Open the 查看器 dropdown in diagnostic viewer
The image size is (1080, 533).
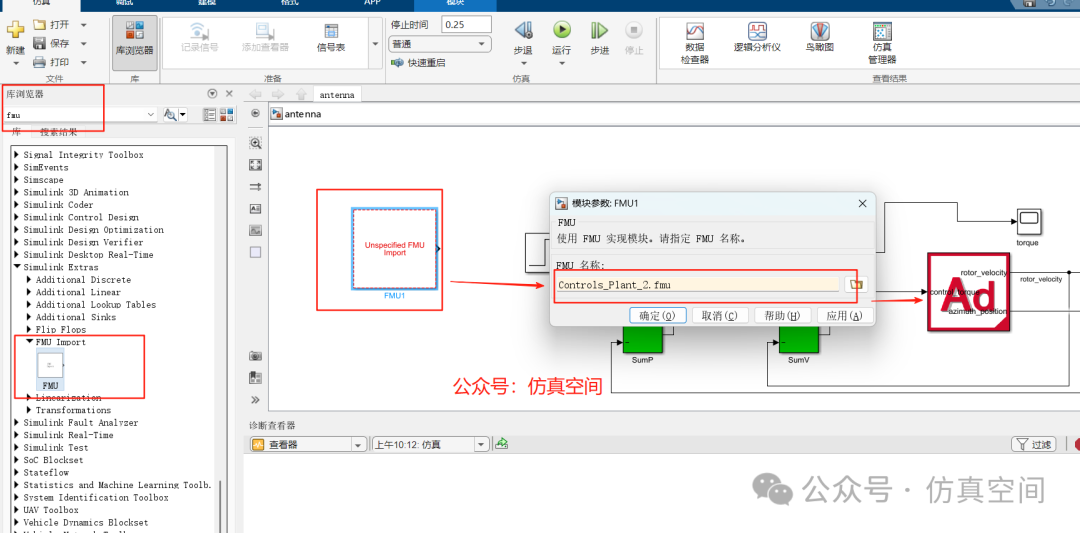(x=308, y=444)
